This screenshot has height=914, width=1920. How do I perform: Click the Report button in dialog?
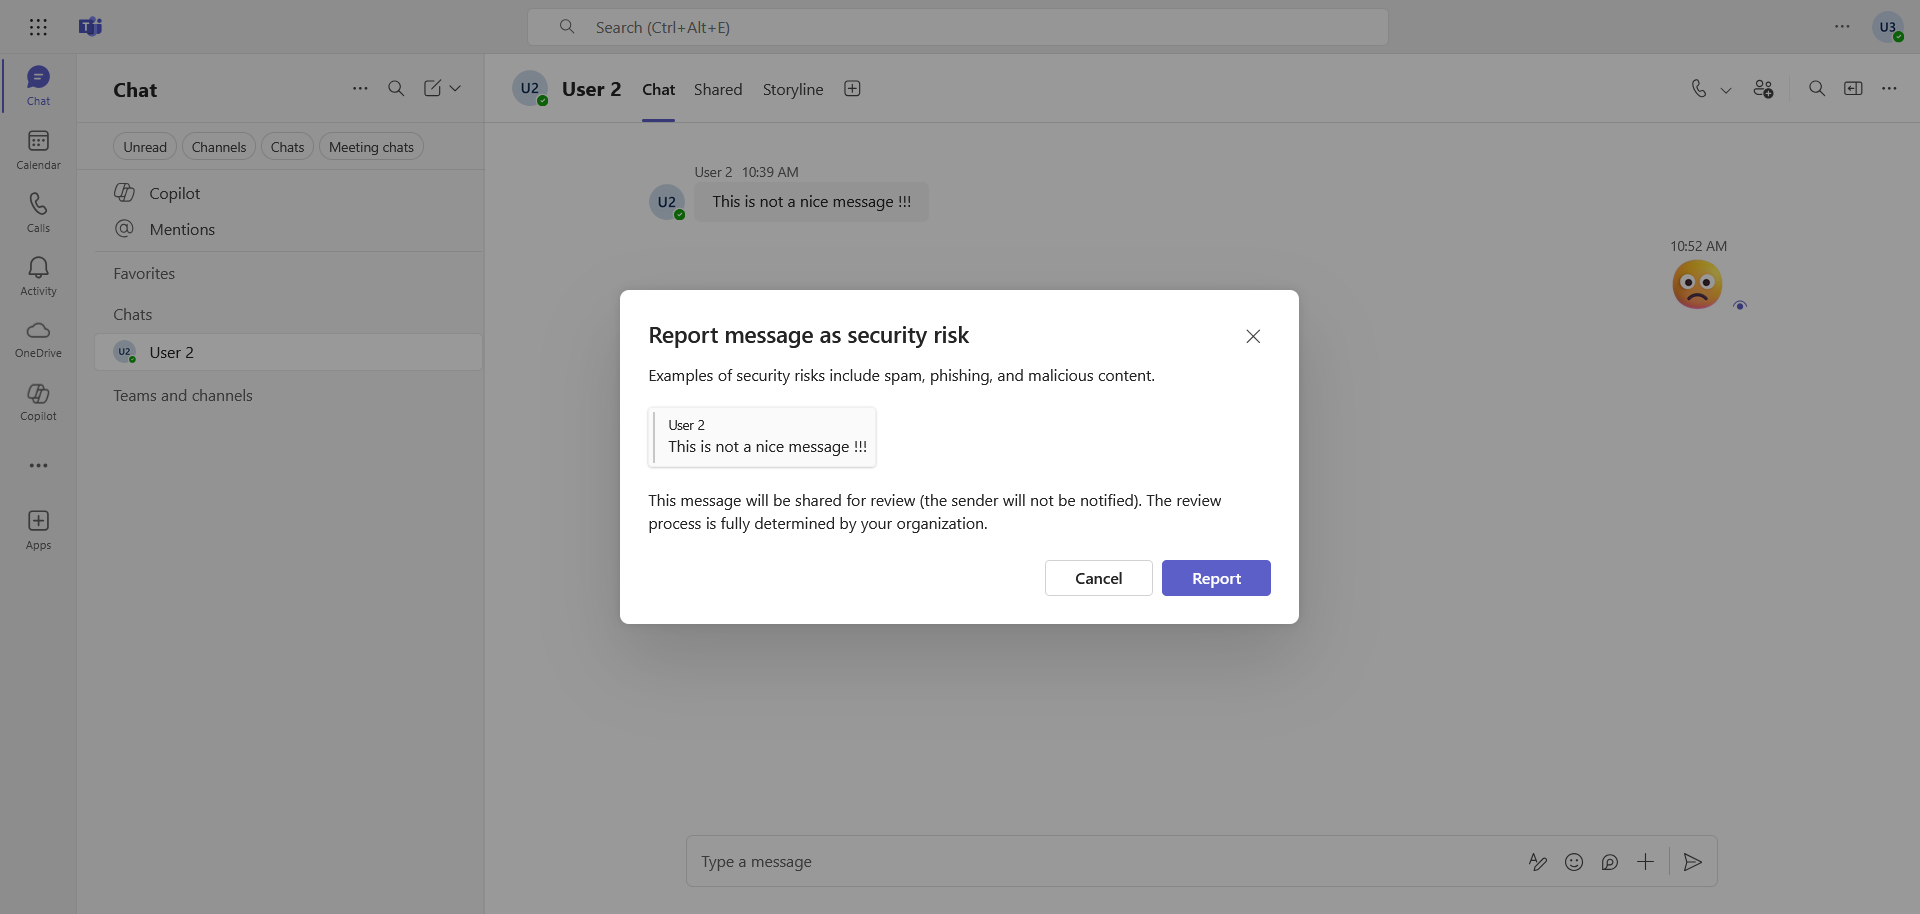click(x=1215, y=578)
